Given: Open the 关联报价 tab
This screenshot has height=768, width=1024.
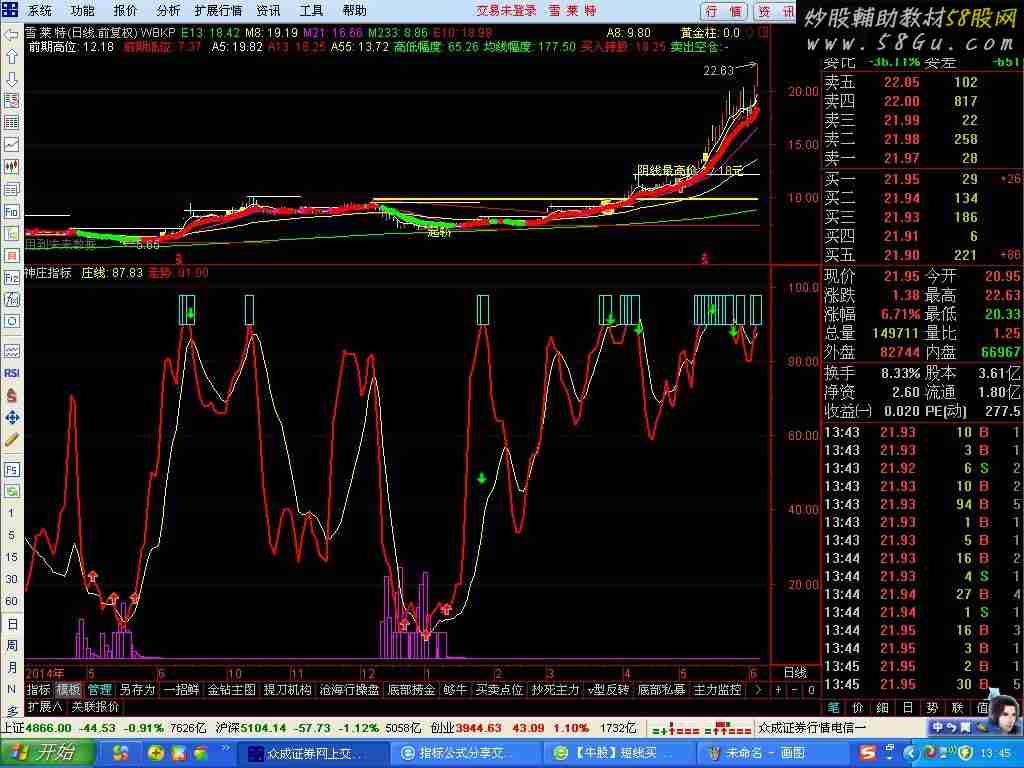Looking at the screenshot, I should coord(95,707).
